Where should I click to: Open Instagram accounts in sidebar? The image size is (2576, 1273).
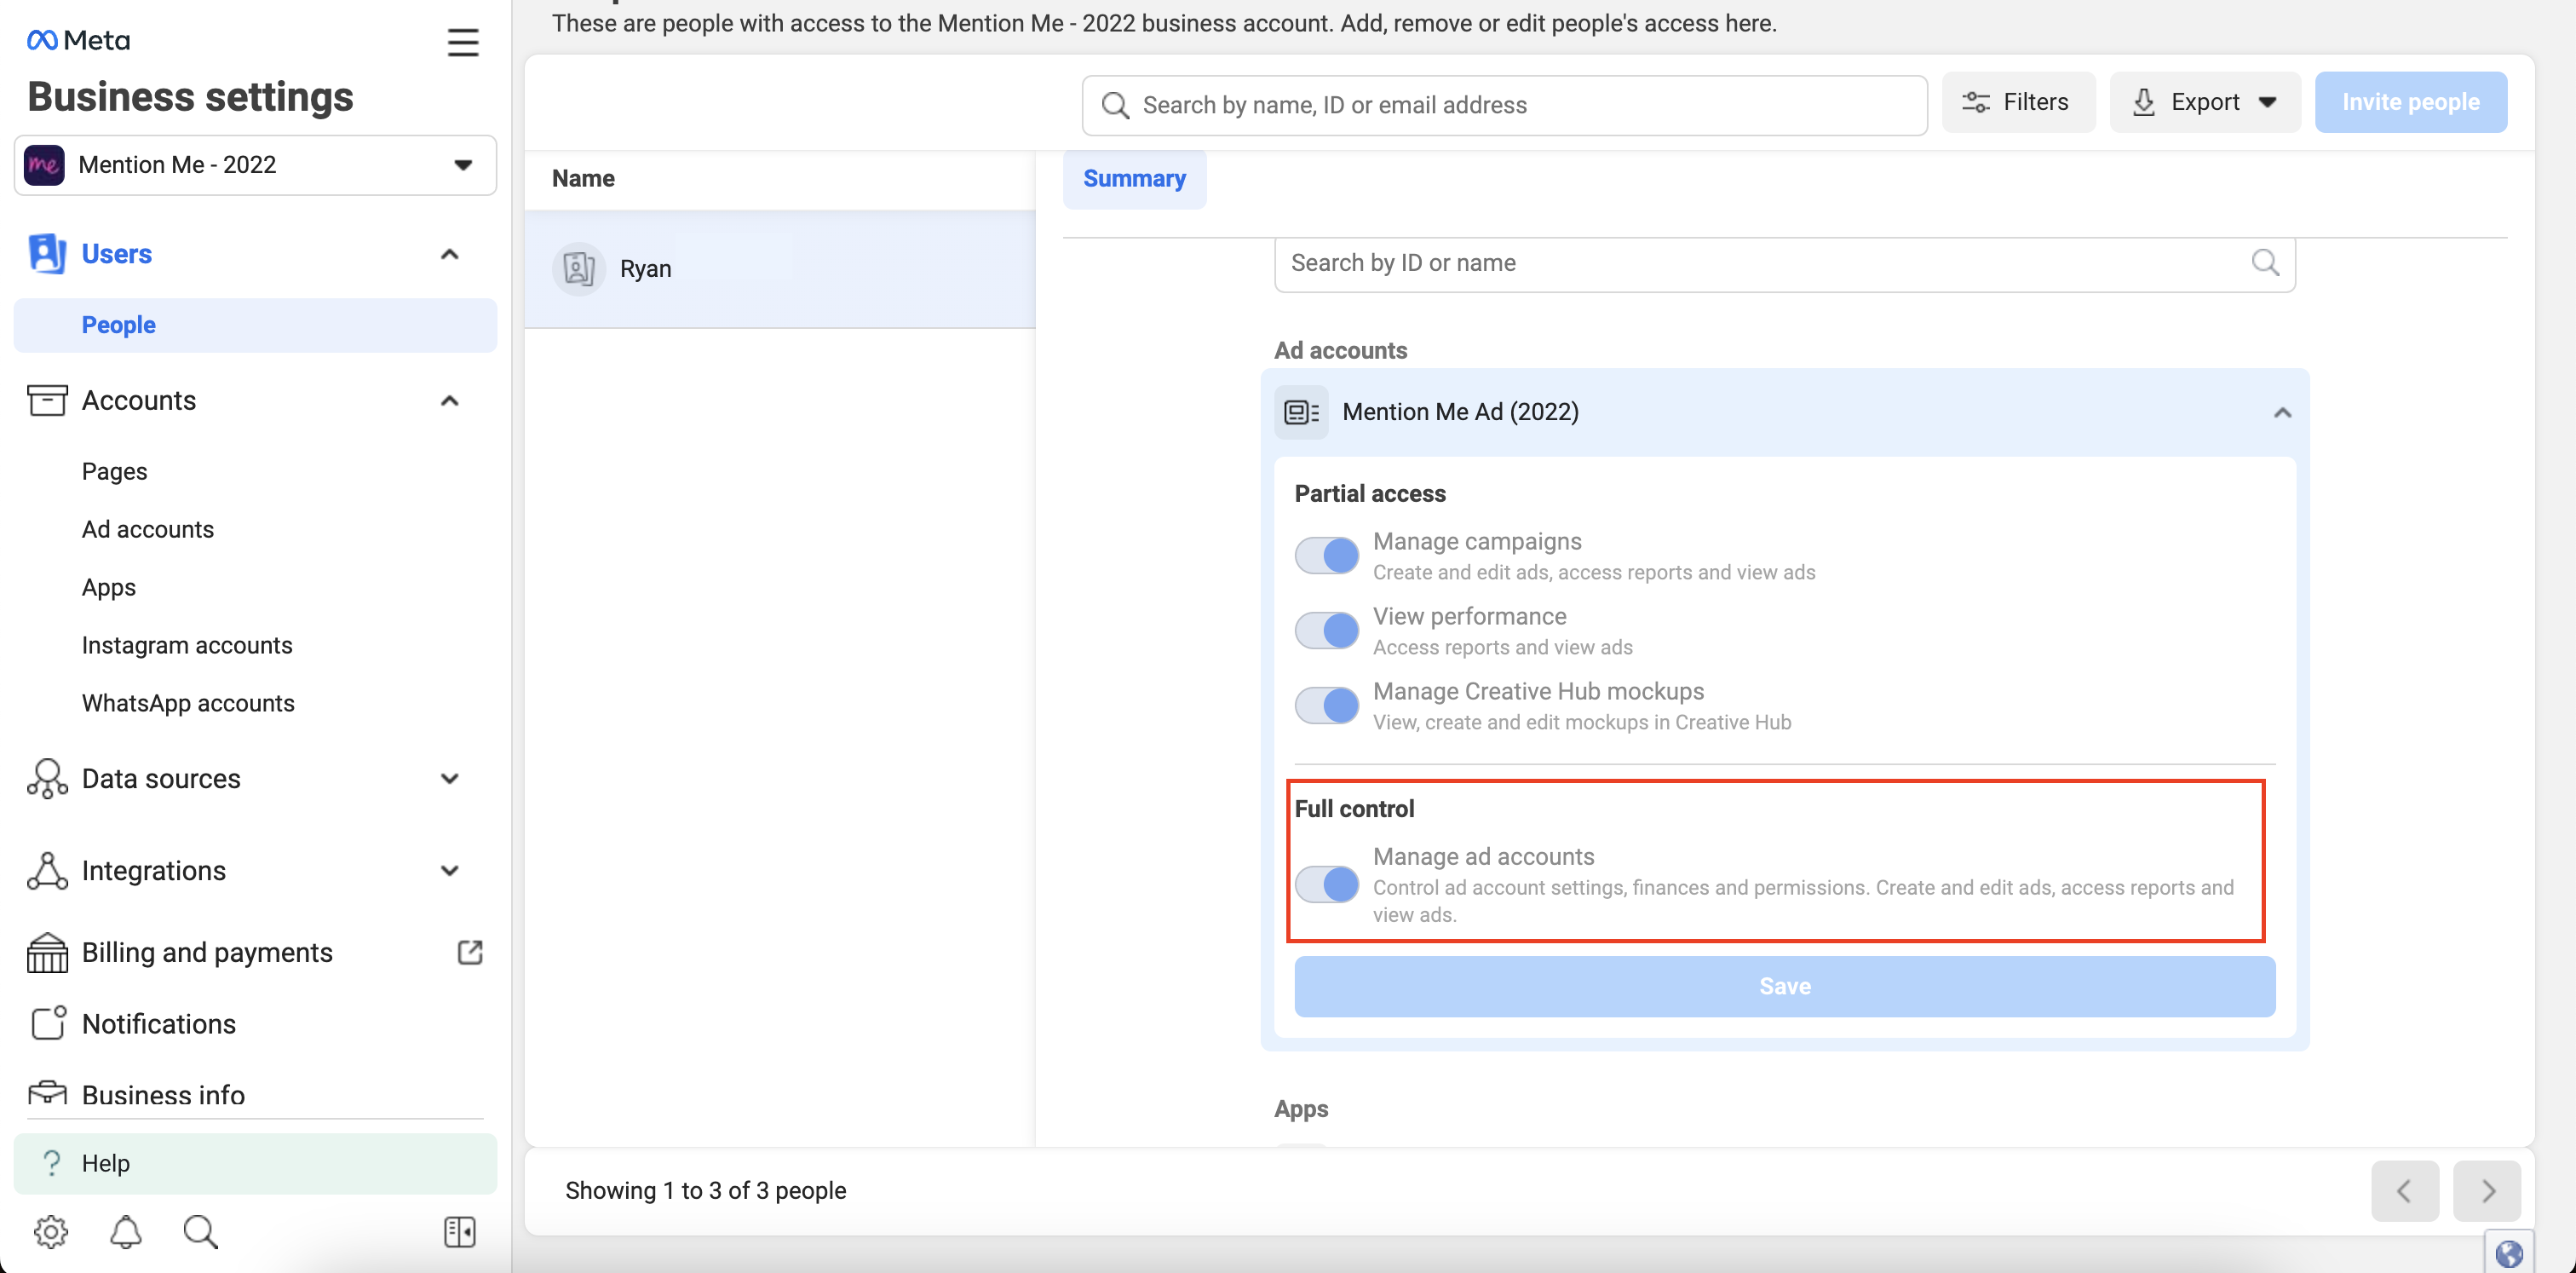click(x=187, y=645)
